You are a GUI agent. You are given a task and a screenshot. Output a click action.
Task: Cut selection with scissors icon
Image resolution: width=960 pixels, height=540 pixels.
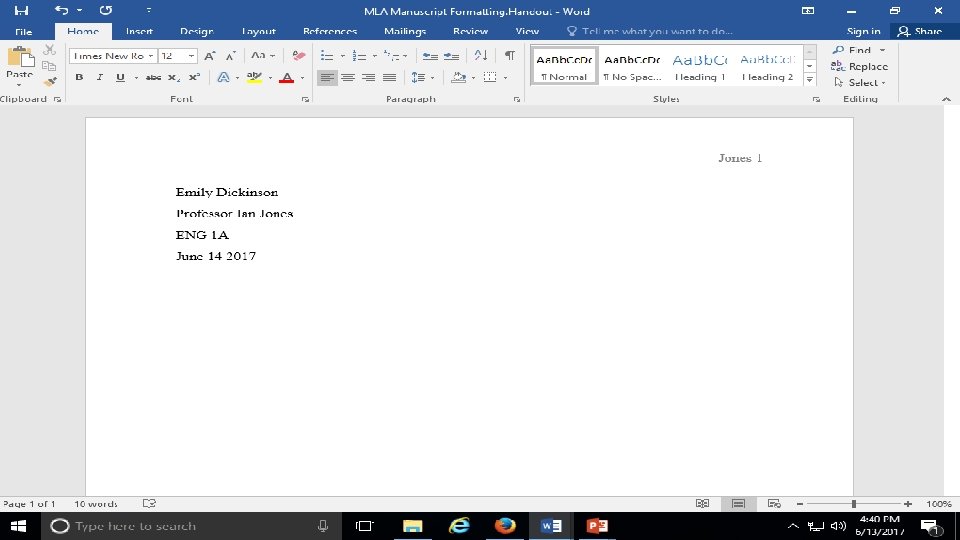[x=50, y=50]
